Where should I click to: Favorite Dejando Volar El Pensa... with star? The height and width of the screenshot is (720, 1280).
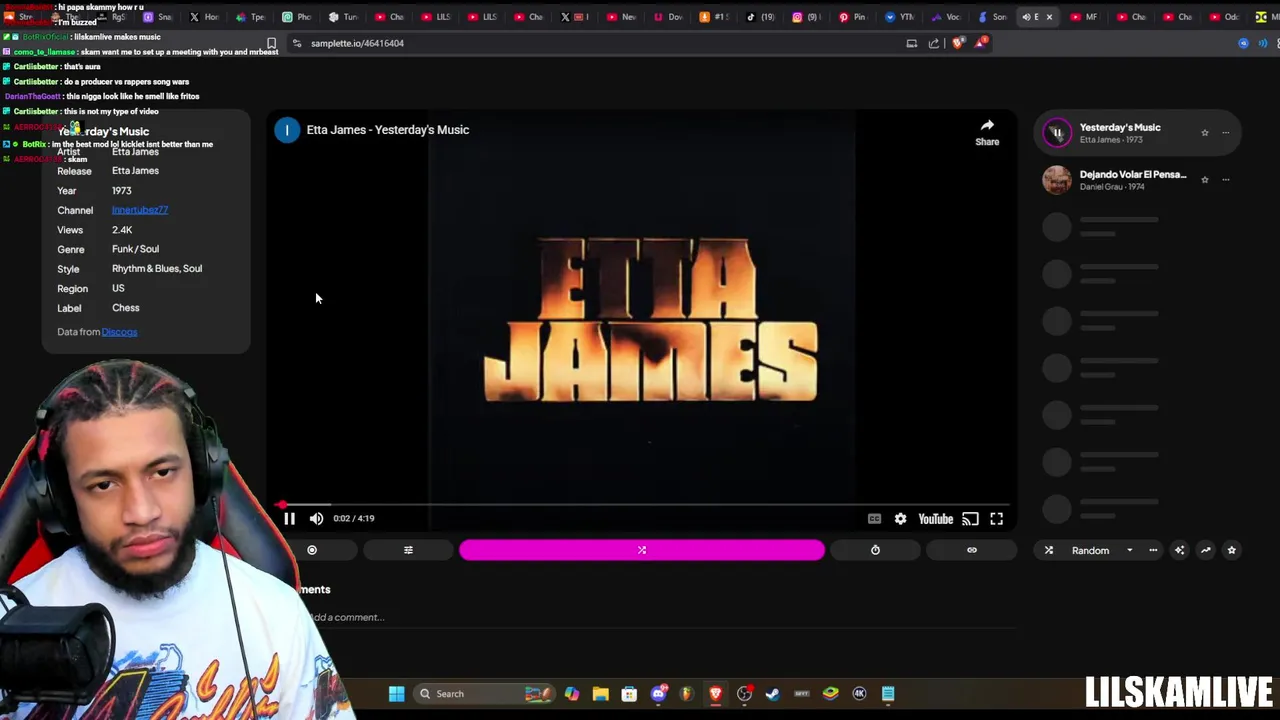(x=1205, y=180)
